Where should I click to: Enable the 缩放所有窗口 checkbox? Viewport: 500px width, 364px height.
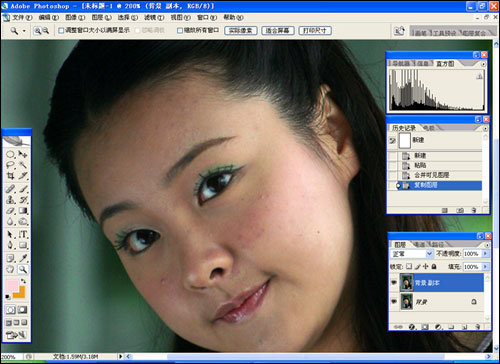180,31
